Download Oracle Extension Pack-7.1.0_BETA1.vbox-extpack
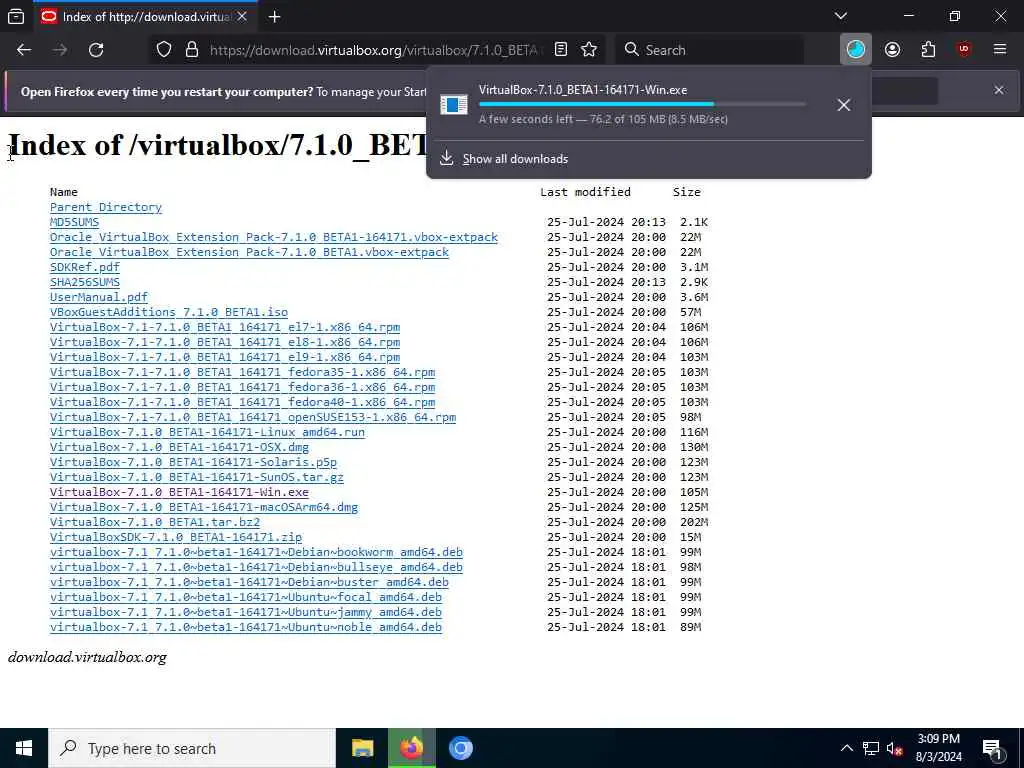The width and height of the screenshot is (1024, 768). (x=249, y=252)
